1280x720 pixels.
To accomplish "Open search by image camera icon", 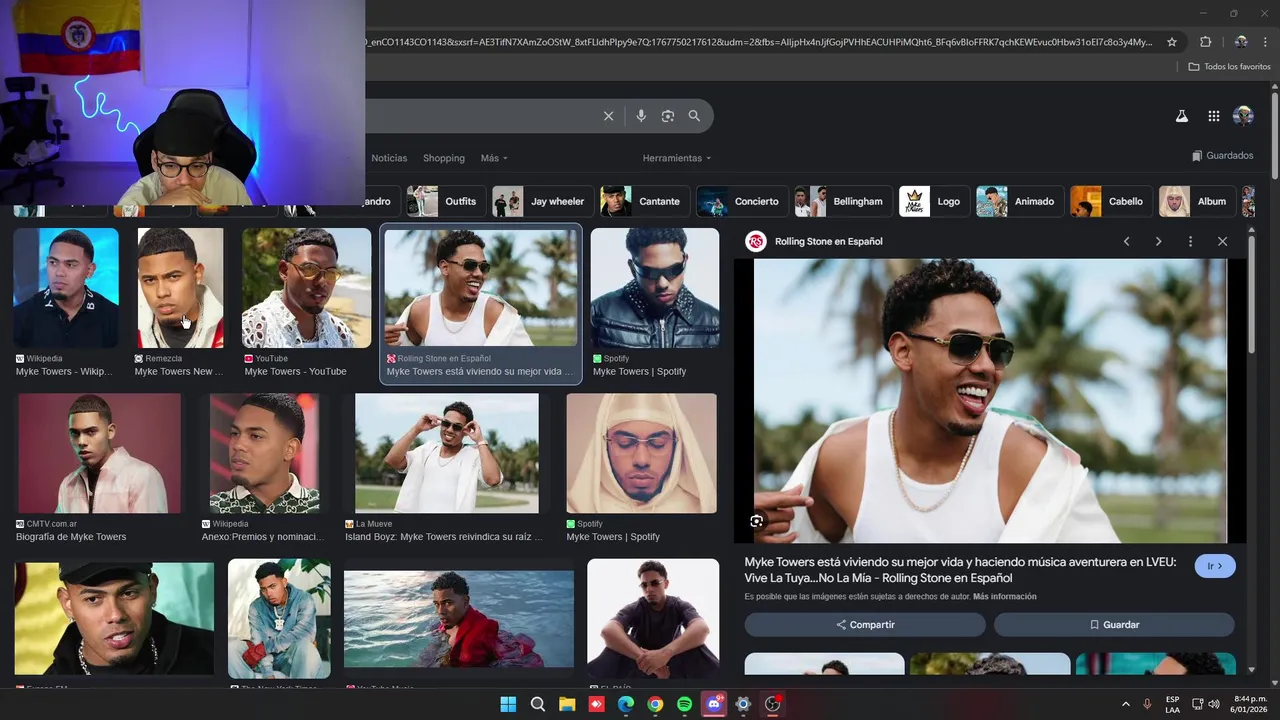I will pos(668,116).
